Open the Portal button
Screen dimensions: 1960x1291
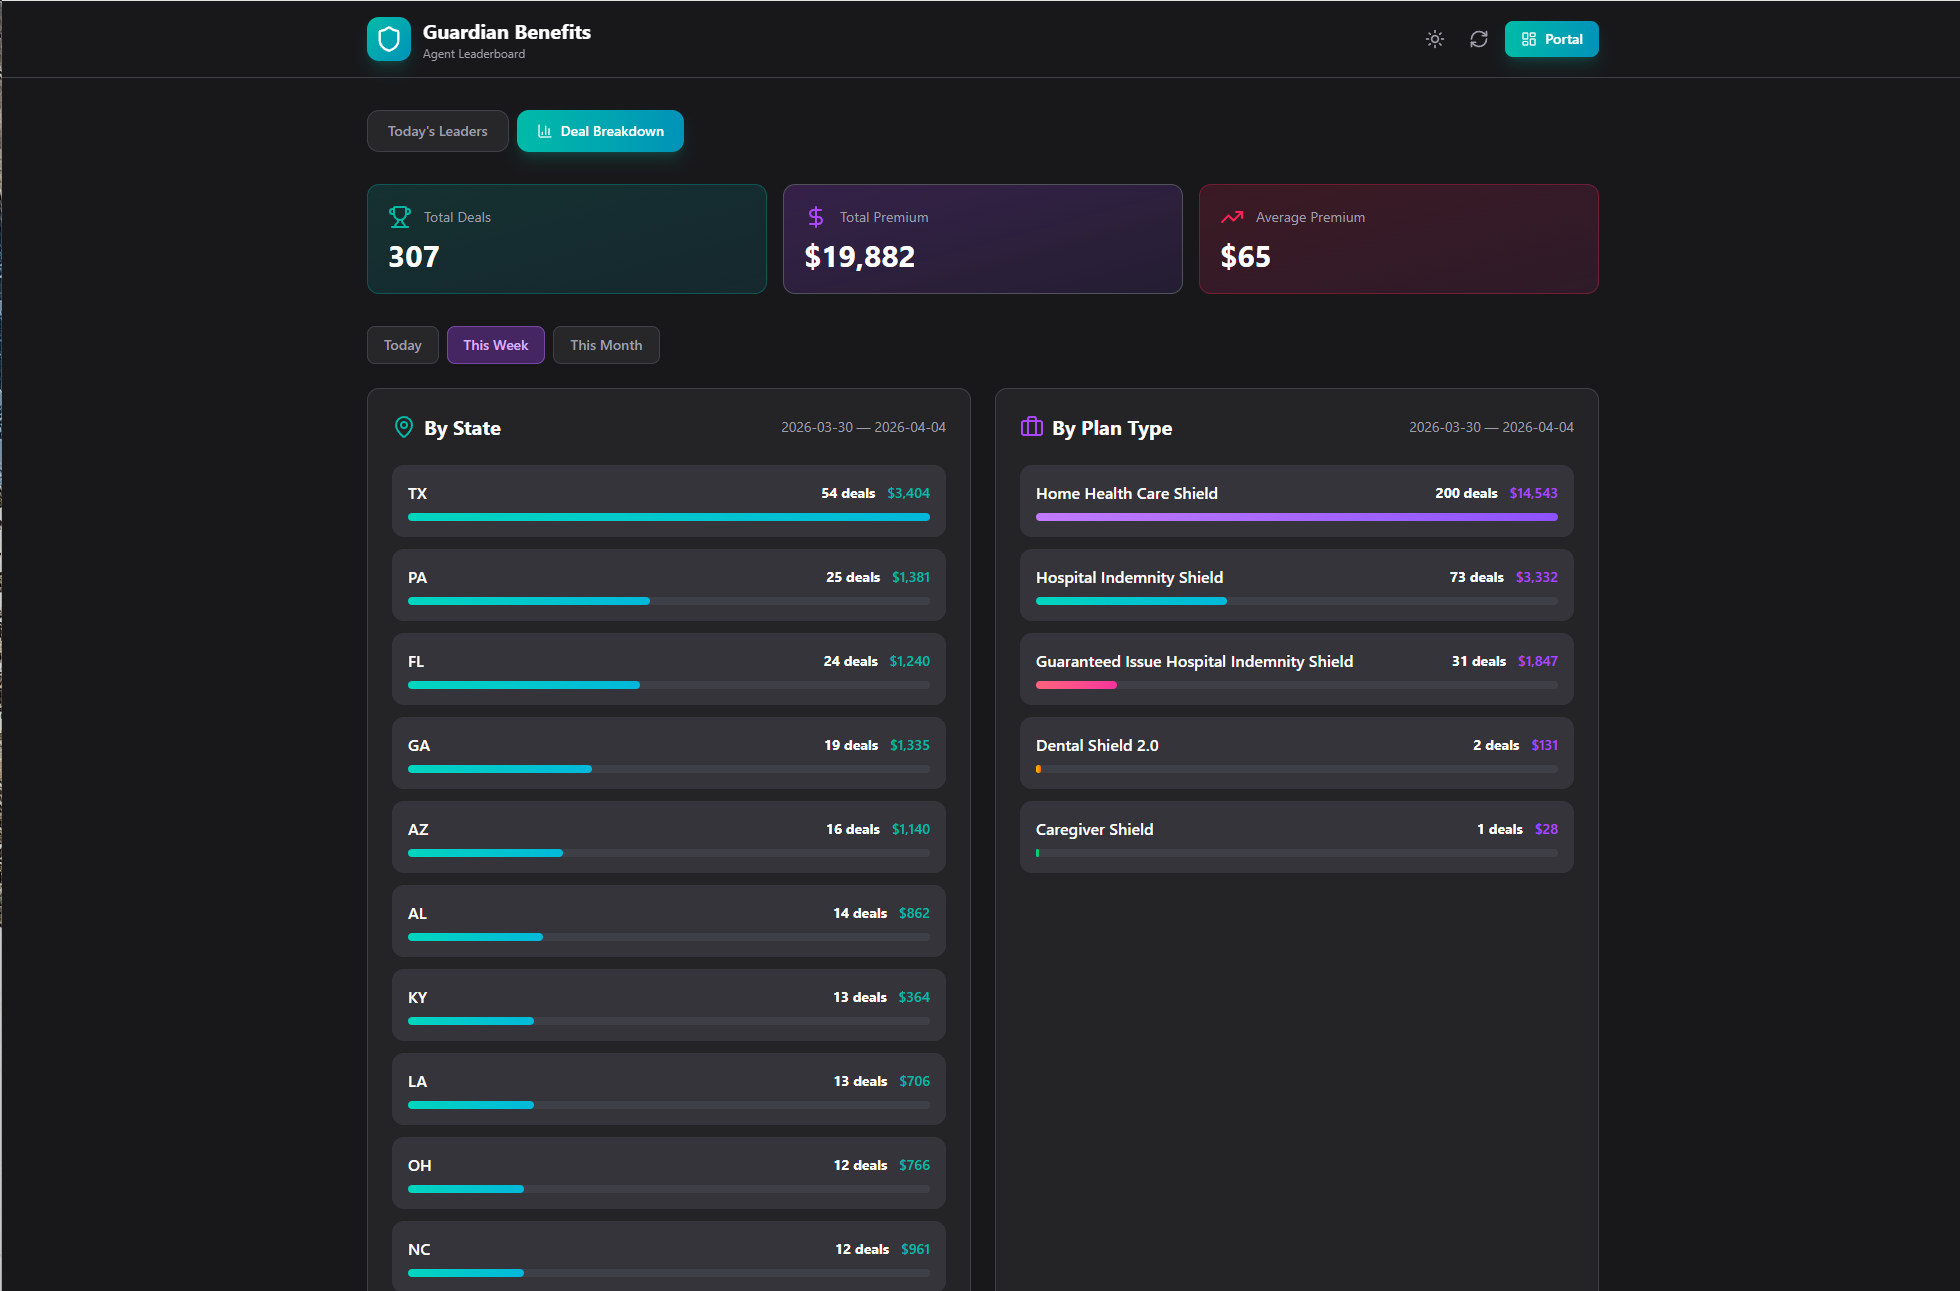1551,39
